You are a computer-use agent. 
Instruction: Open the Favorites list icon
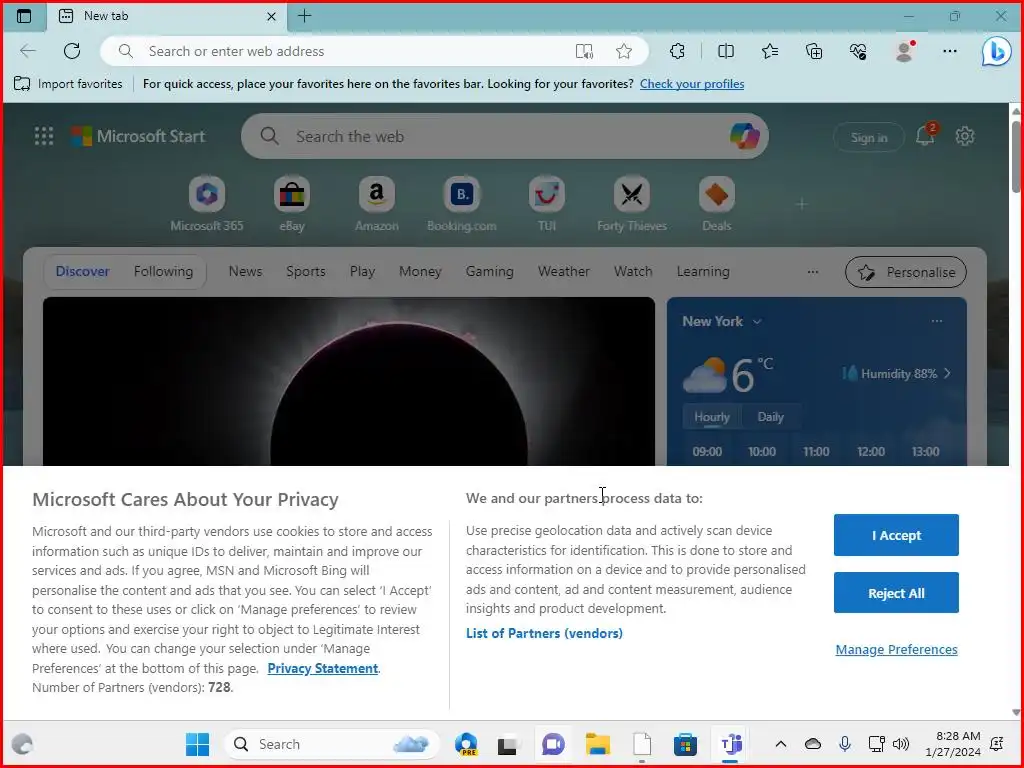[770, 51]
